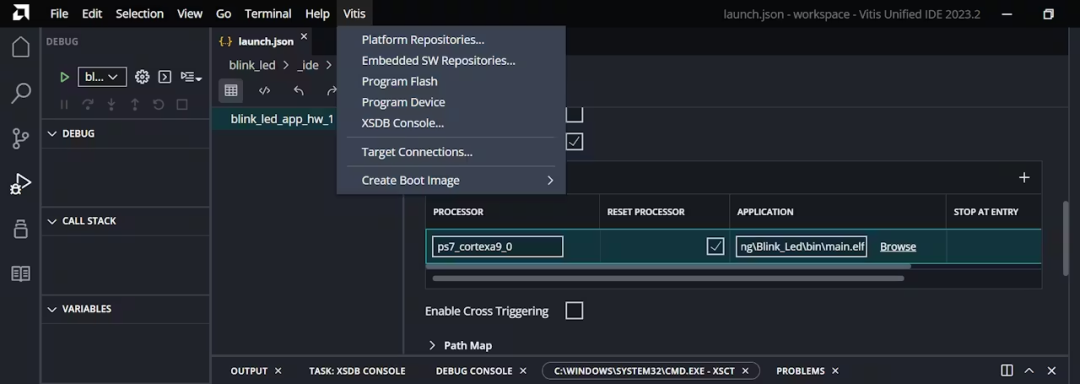Open the View menu

coord(189,14)
